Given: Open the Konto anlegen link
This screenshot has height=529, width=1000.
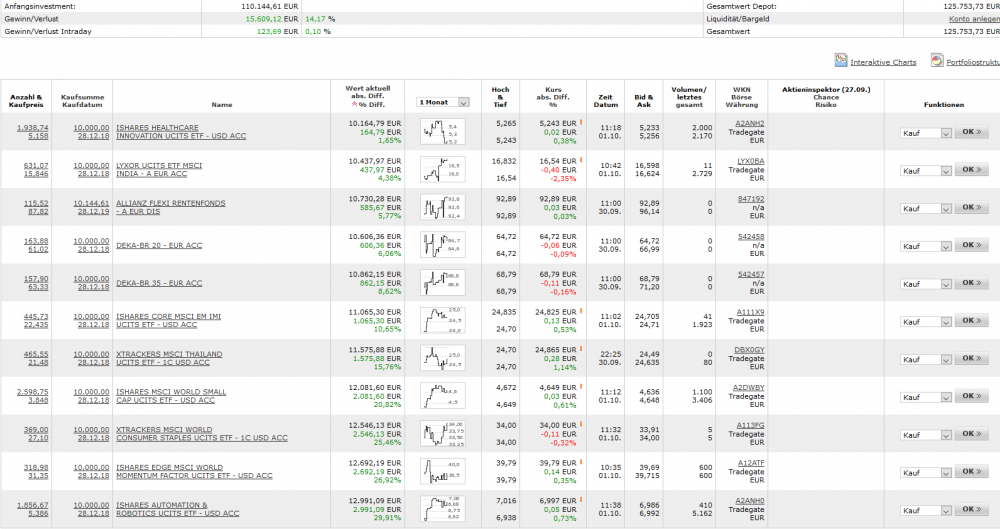Looking at the screenshot, I should pos(974,19).
